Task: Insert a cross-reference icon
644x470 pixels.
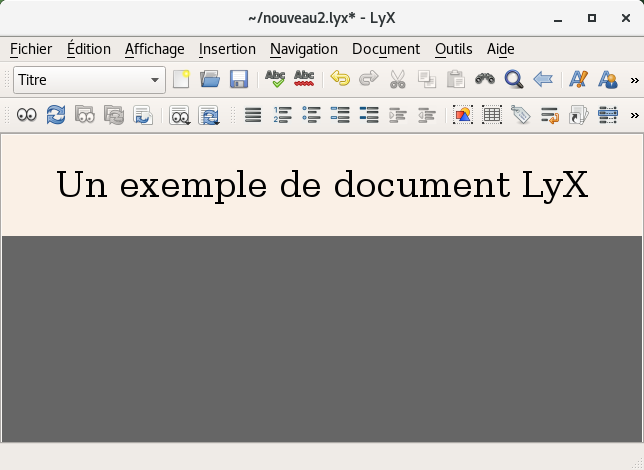Action: (550, 115)
